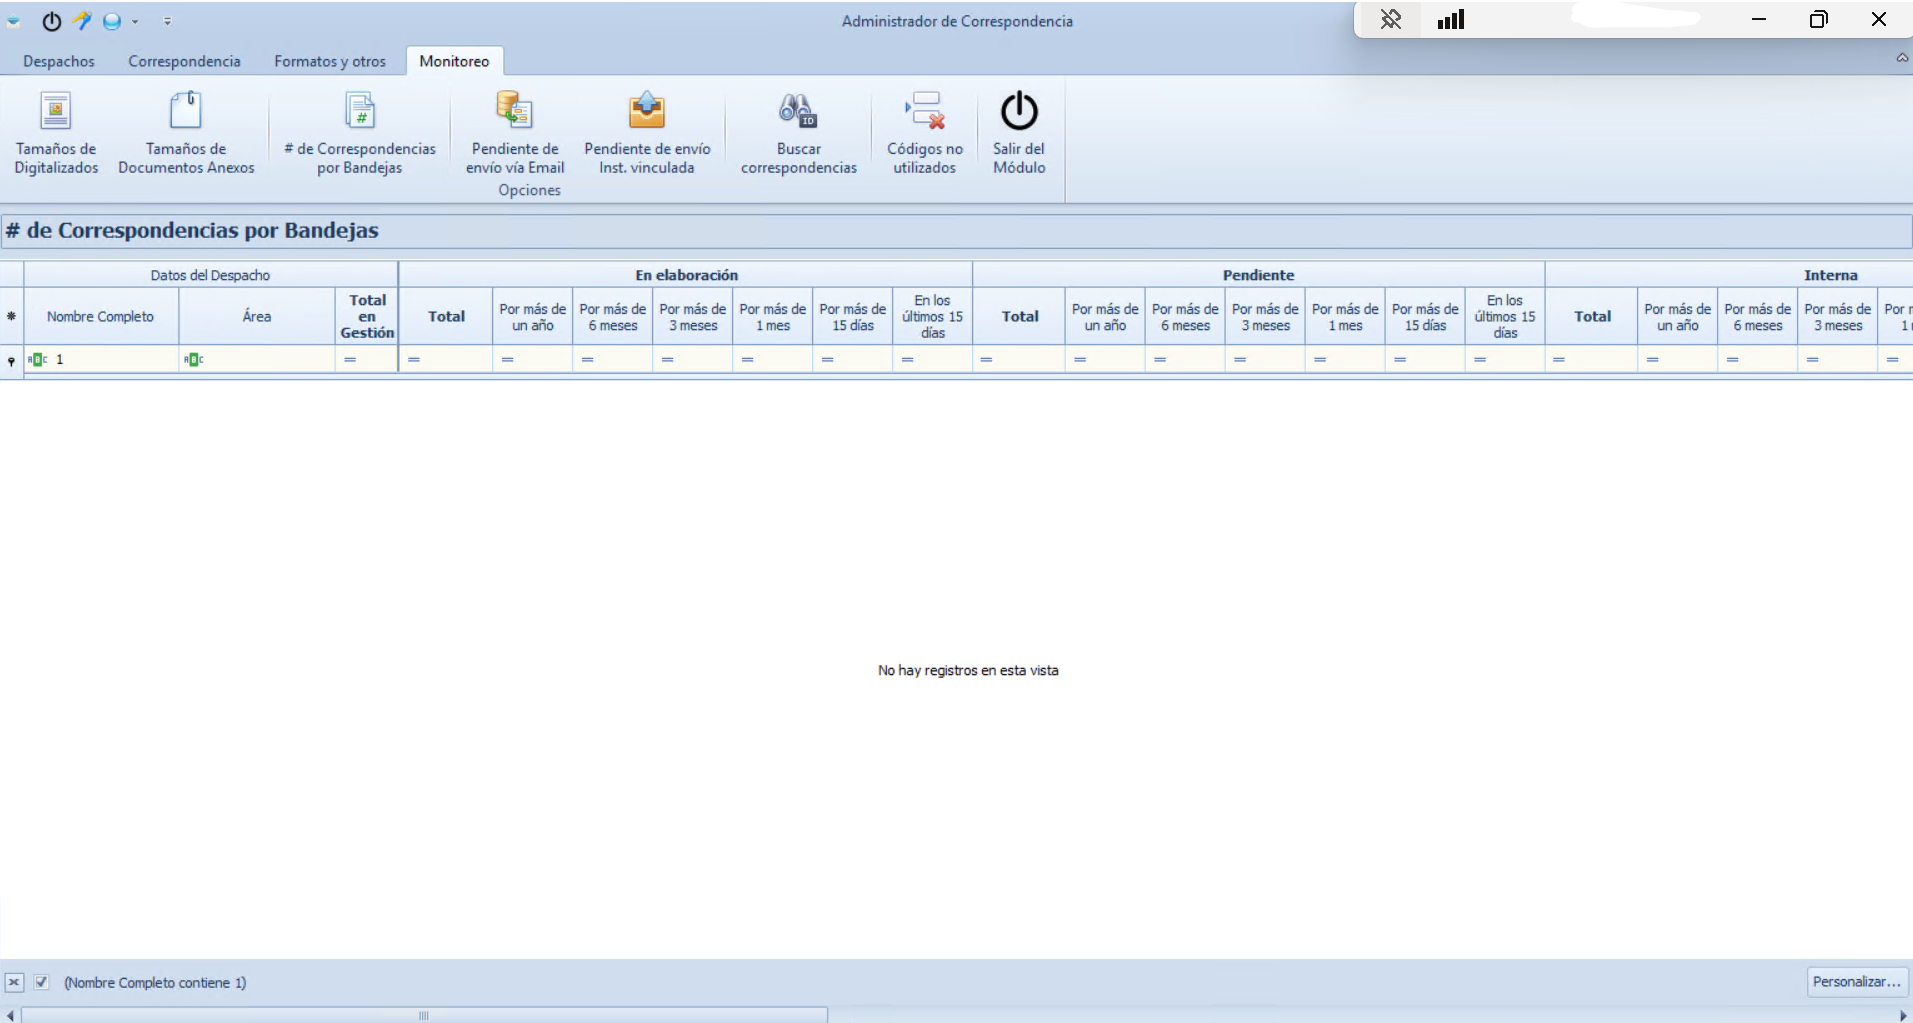Image resolution: width=1913 pixels, height=1023 pixels.
Task: Open Pendiente de envío vía Email
Action: click(514, 132)
